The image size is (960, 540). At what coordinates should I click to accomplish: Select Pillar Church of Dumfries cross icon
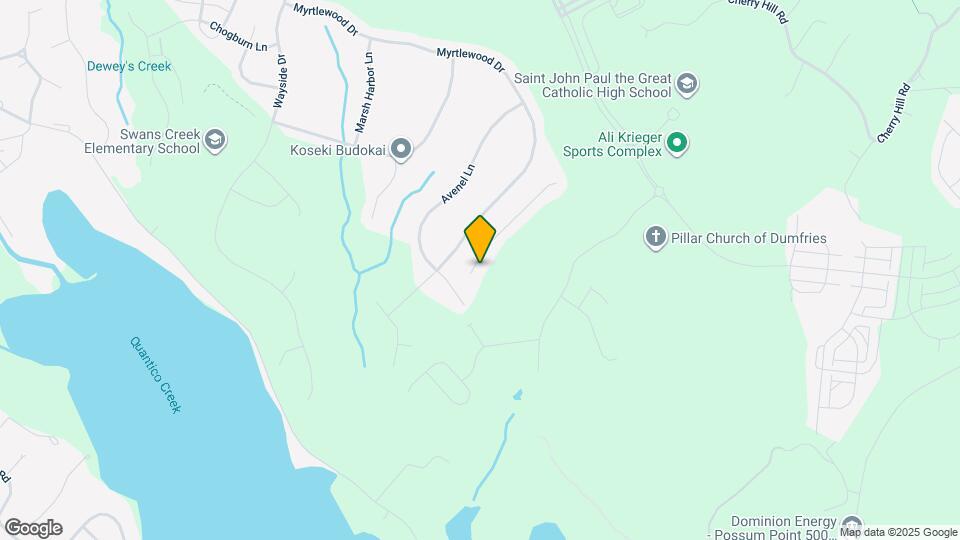pyautogui.click(x=655, y=238)
